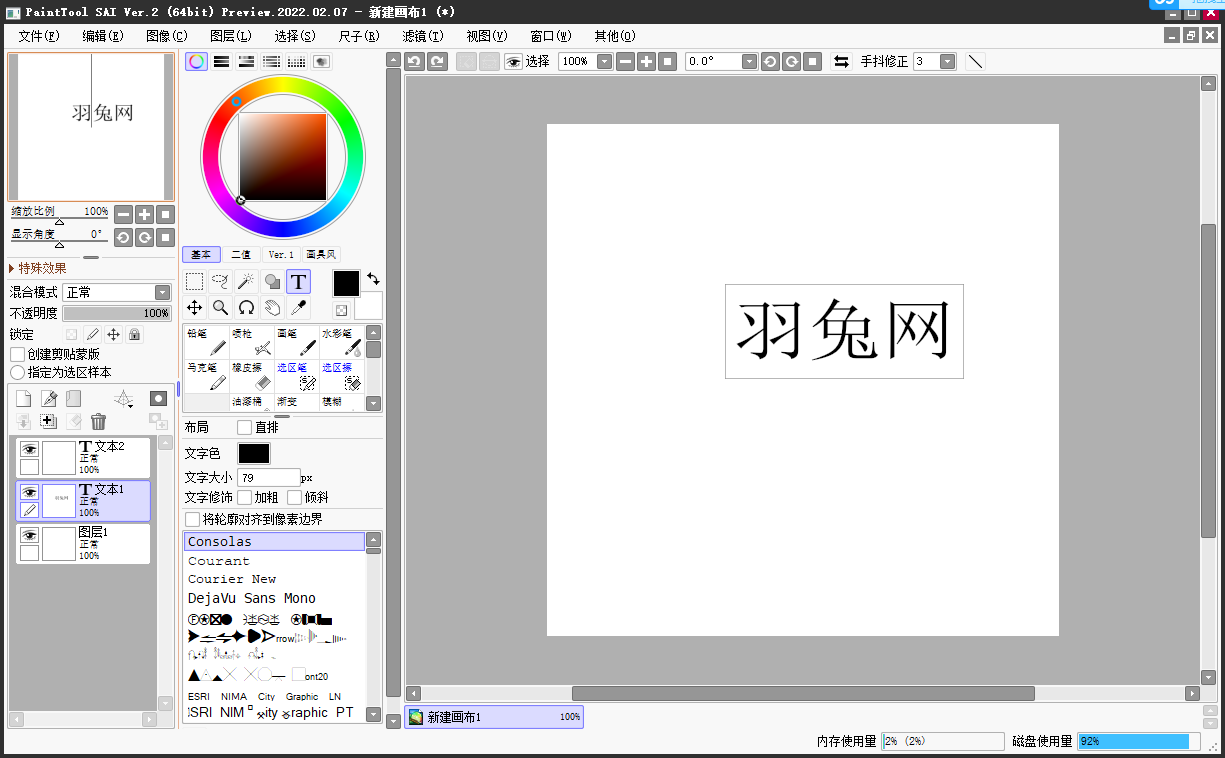The width and height of the screenshot is (1225, 758).
Task: Select the rectangular selection tool
Action: 195,282
